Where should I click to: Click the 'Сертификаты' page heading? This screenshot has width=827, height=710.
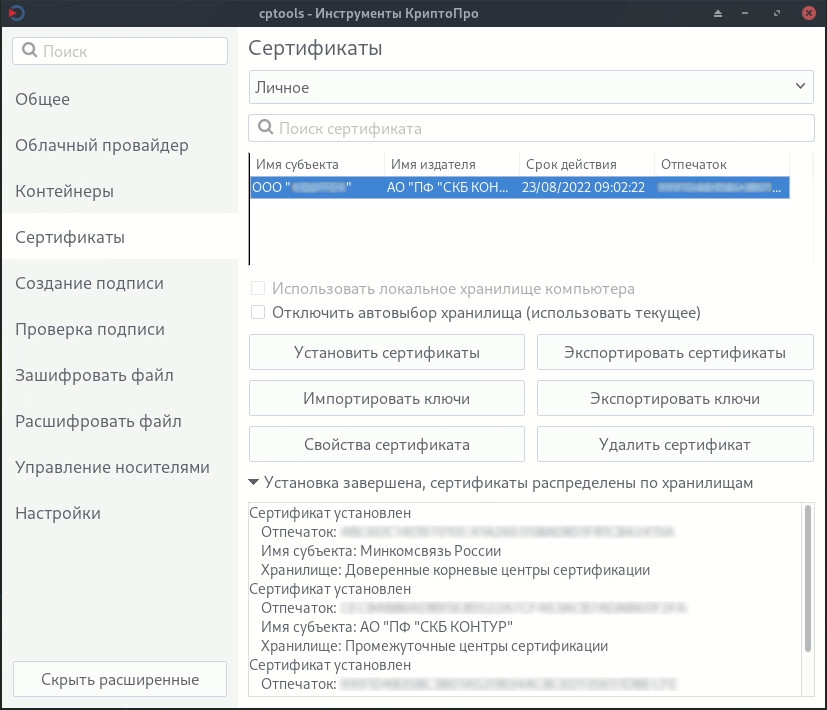pyautogui.click(x=315, y=48)
